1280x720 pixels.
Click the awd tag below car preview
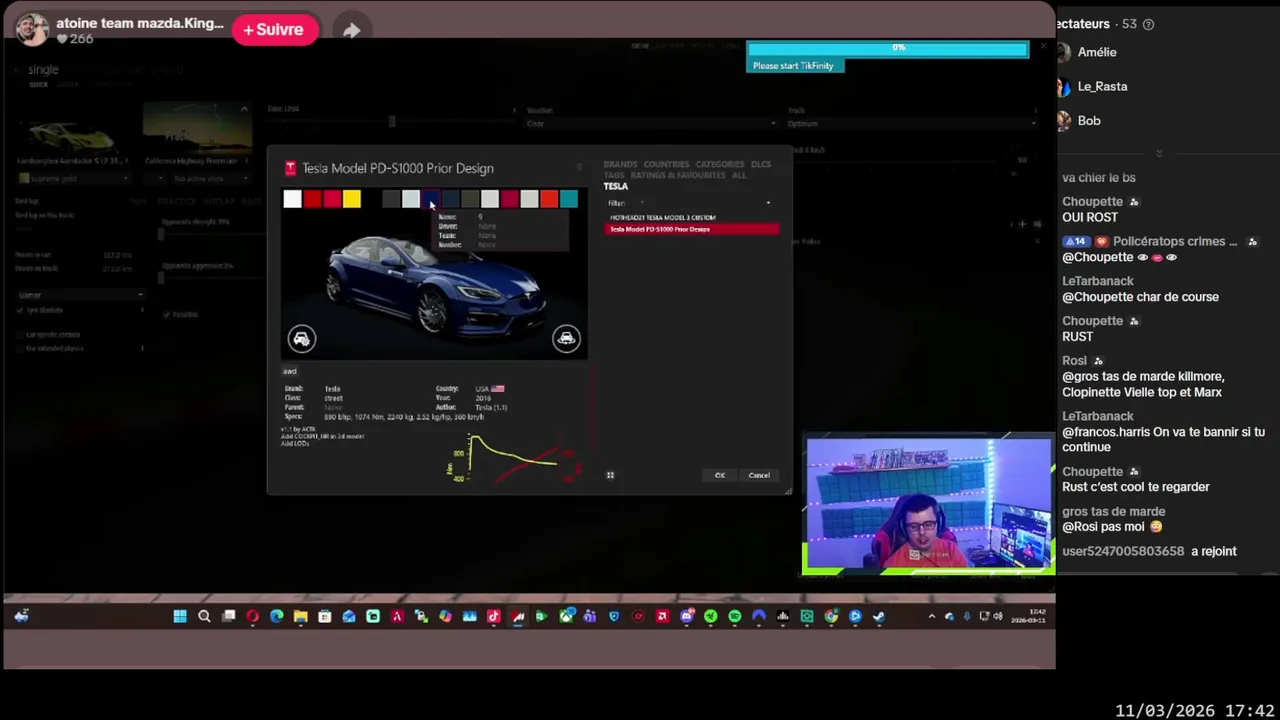pos(289,371)
